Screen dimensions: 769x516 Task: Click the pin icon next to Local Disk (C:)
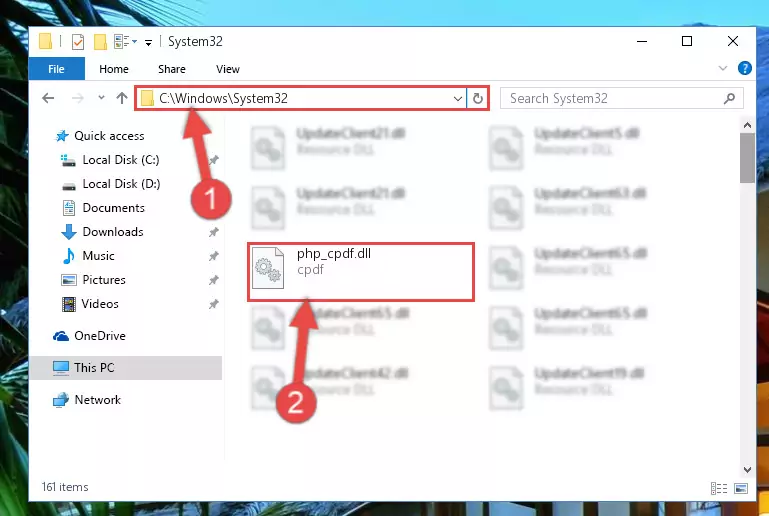pos(213,160)
